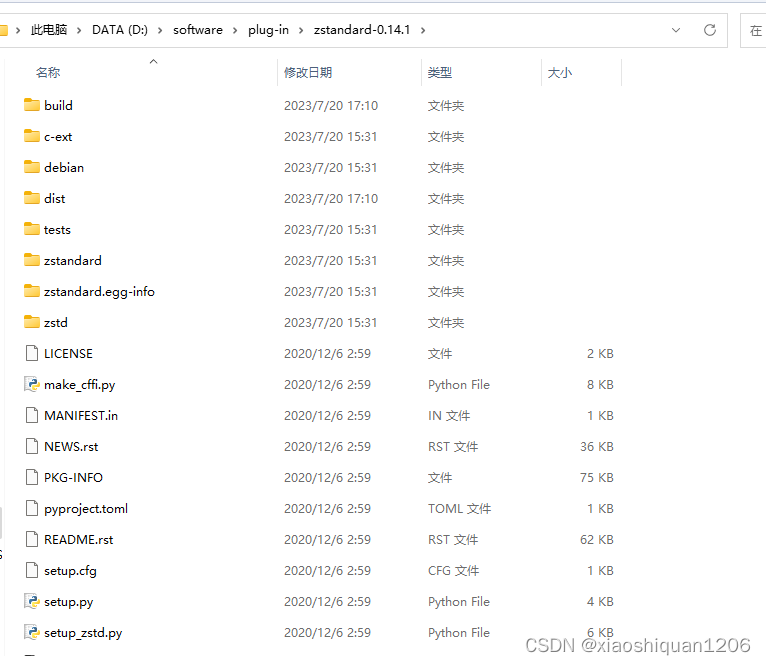Navigate to plug-in breadcrumb segment

[x=268, y=30]
